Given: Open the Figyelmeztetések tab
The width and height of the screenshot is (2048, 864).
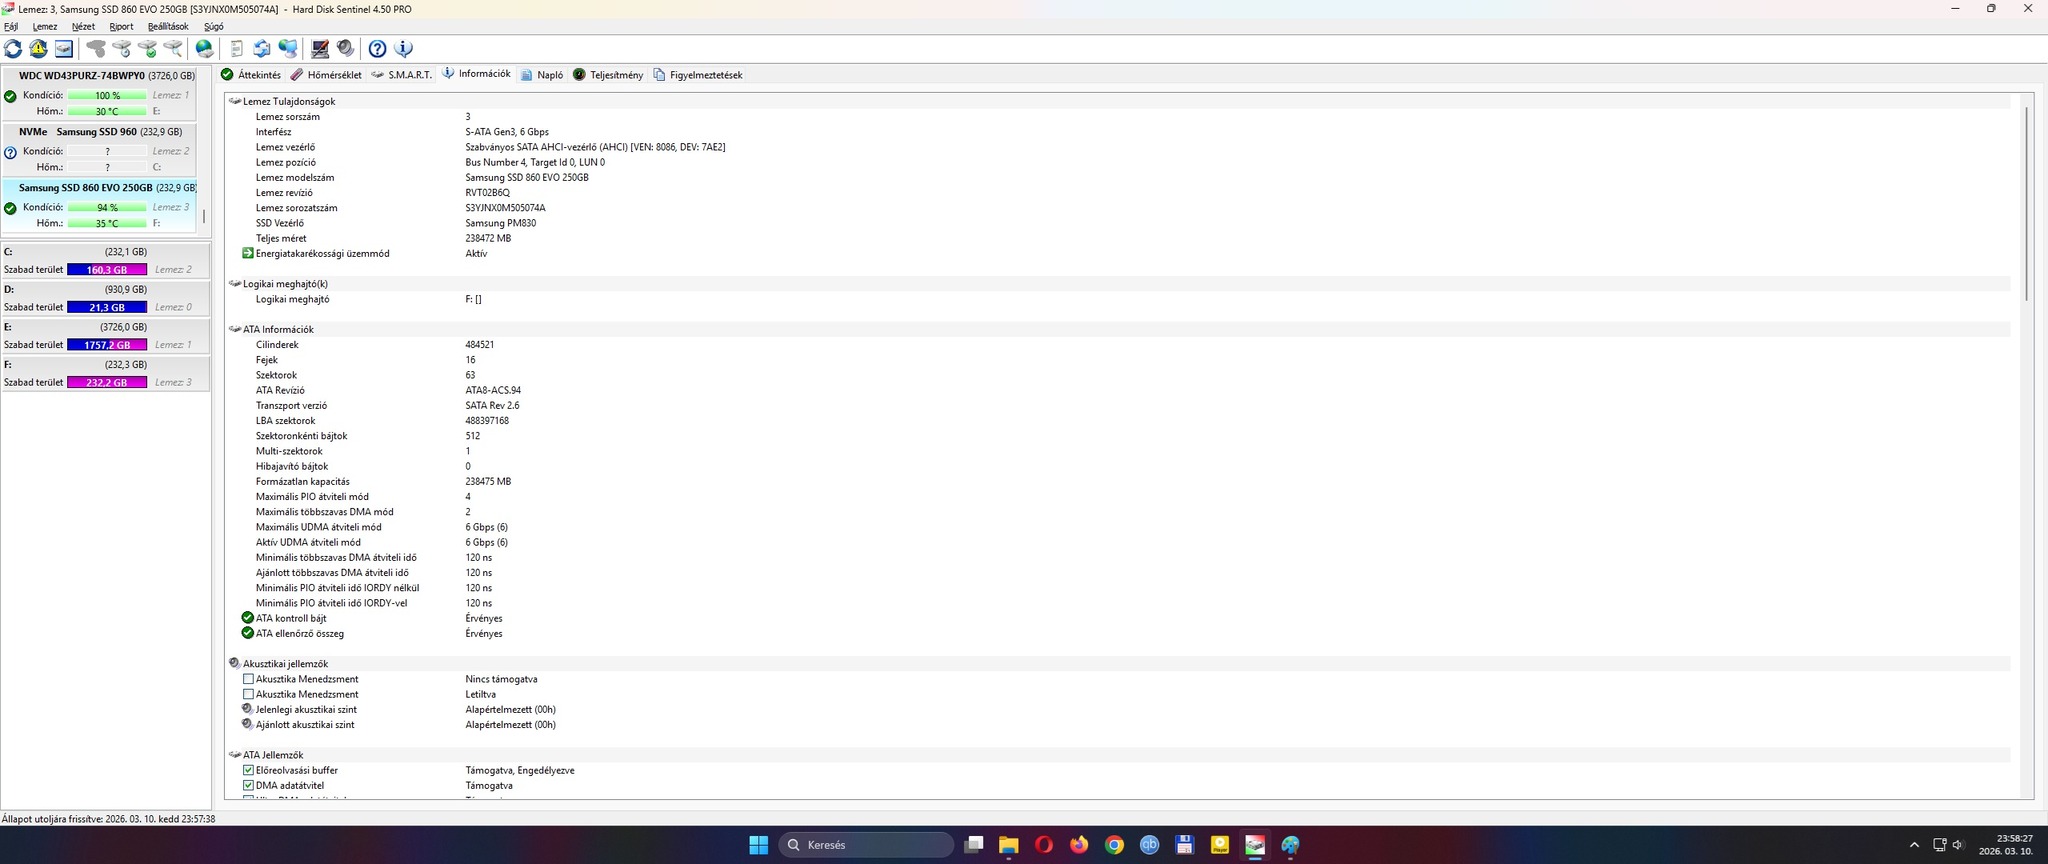Looking at the screenshot, I should (698, 75).
